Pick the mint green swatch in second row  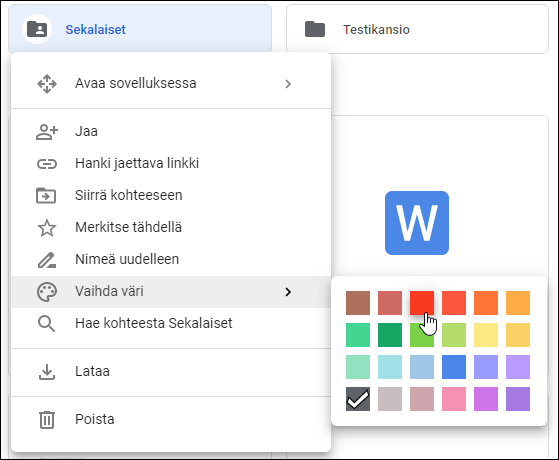pos(358,335)
